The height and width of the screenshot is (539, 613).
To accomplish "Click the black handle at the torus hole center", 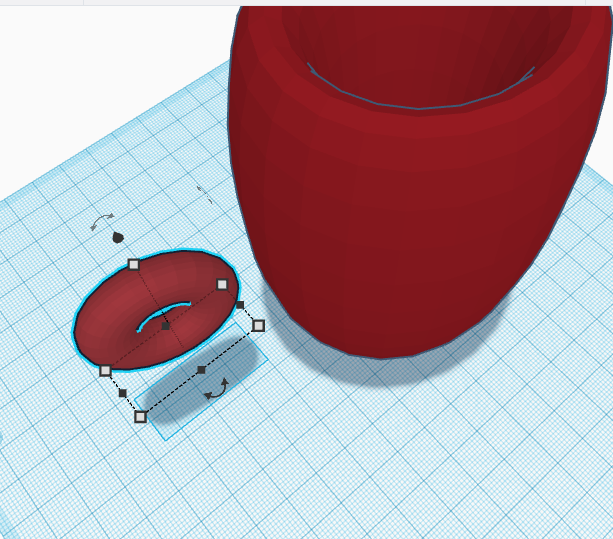I will pos(165,326).
